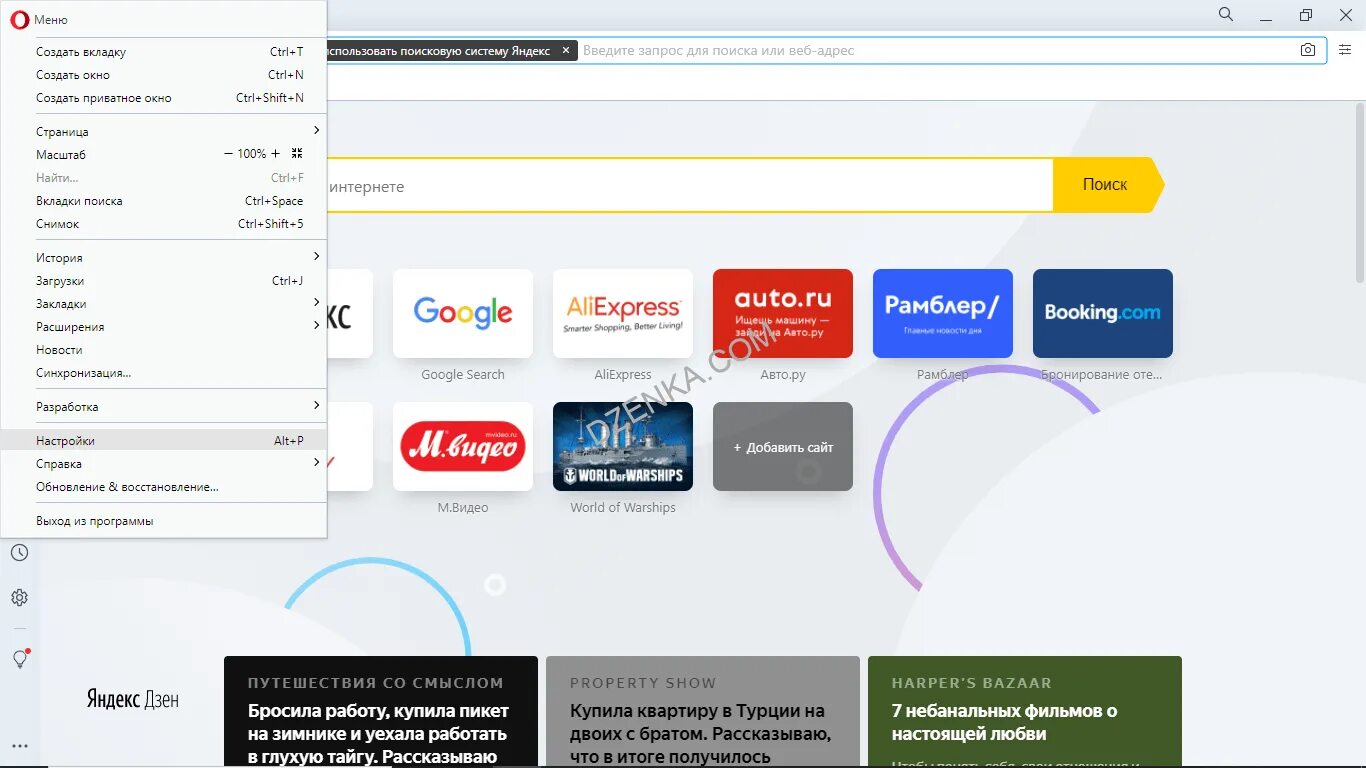Select Создать вкладку menu item

coord(164,52)
